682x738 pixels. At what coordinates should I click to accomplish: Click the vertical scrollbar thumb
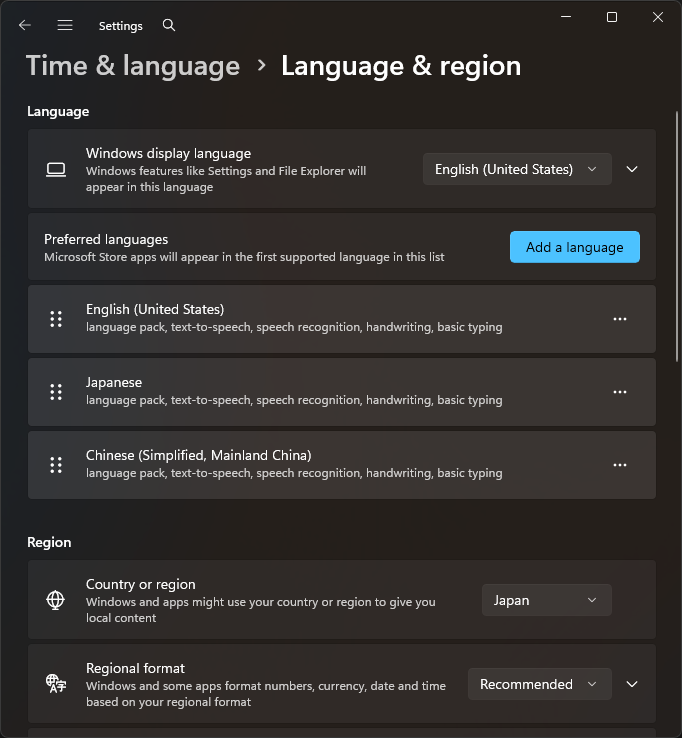[x=677, y=236]
